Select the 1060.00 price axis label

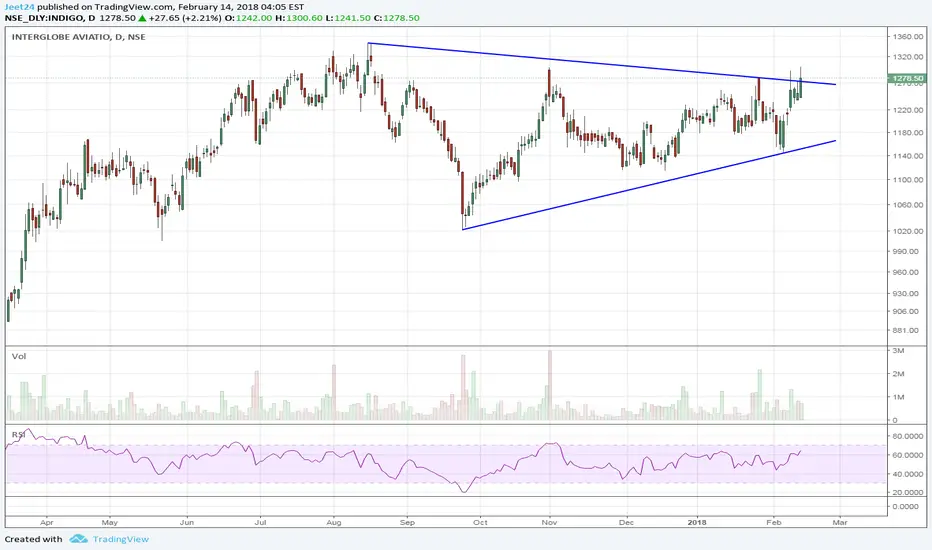908,205
